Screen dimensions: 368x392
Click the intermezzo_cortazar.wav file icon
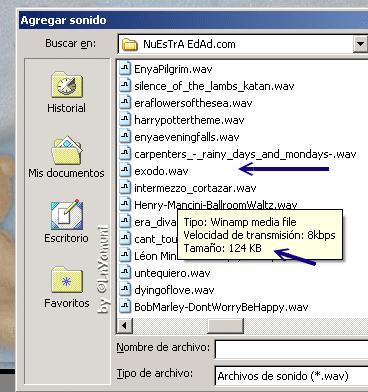click(x=125, y=187)
